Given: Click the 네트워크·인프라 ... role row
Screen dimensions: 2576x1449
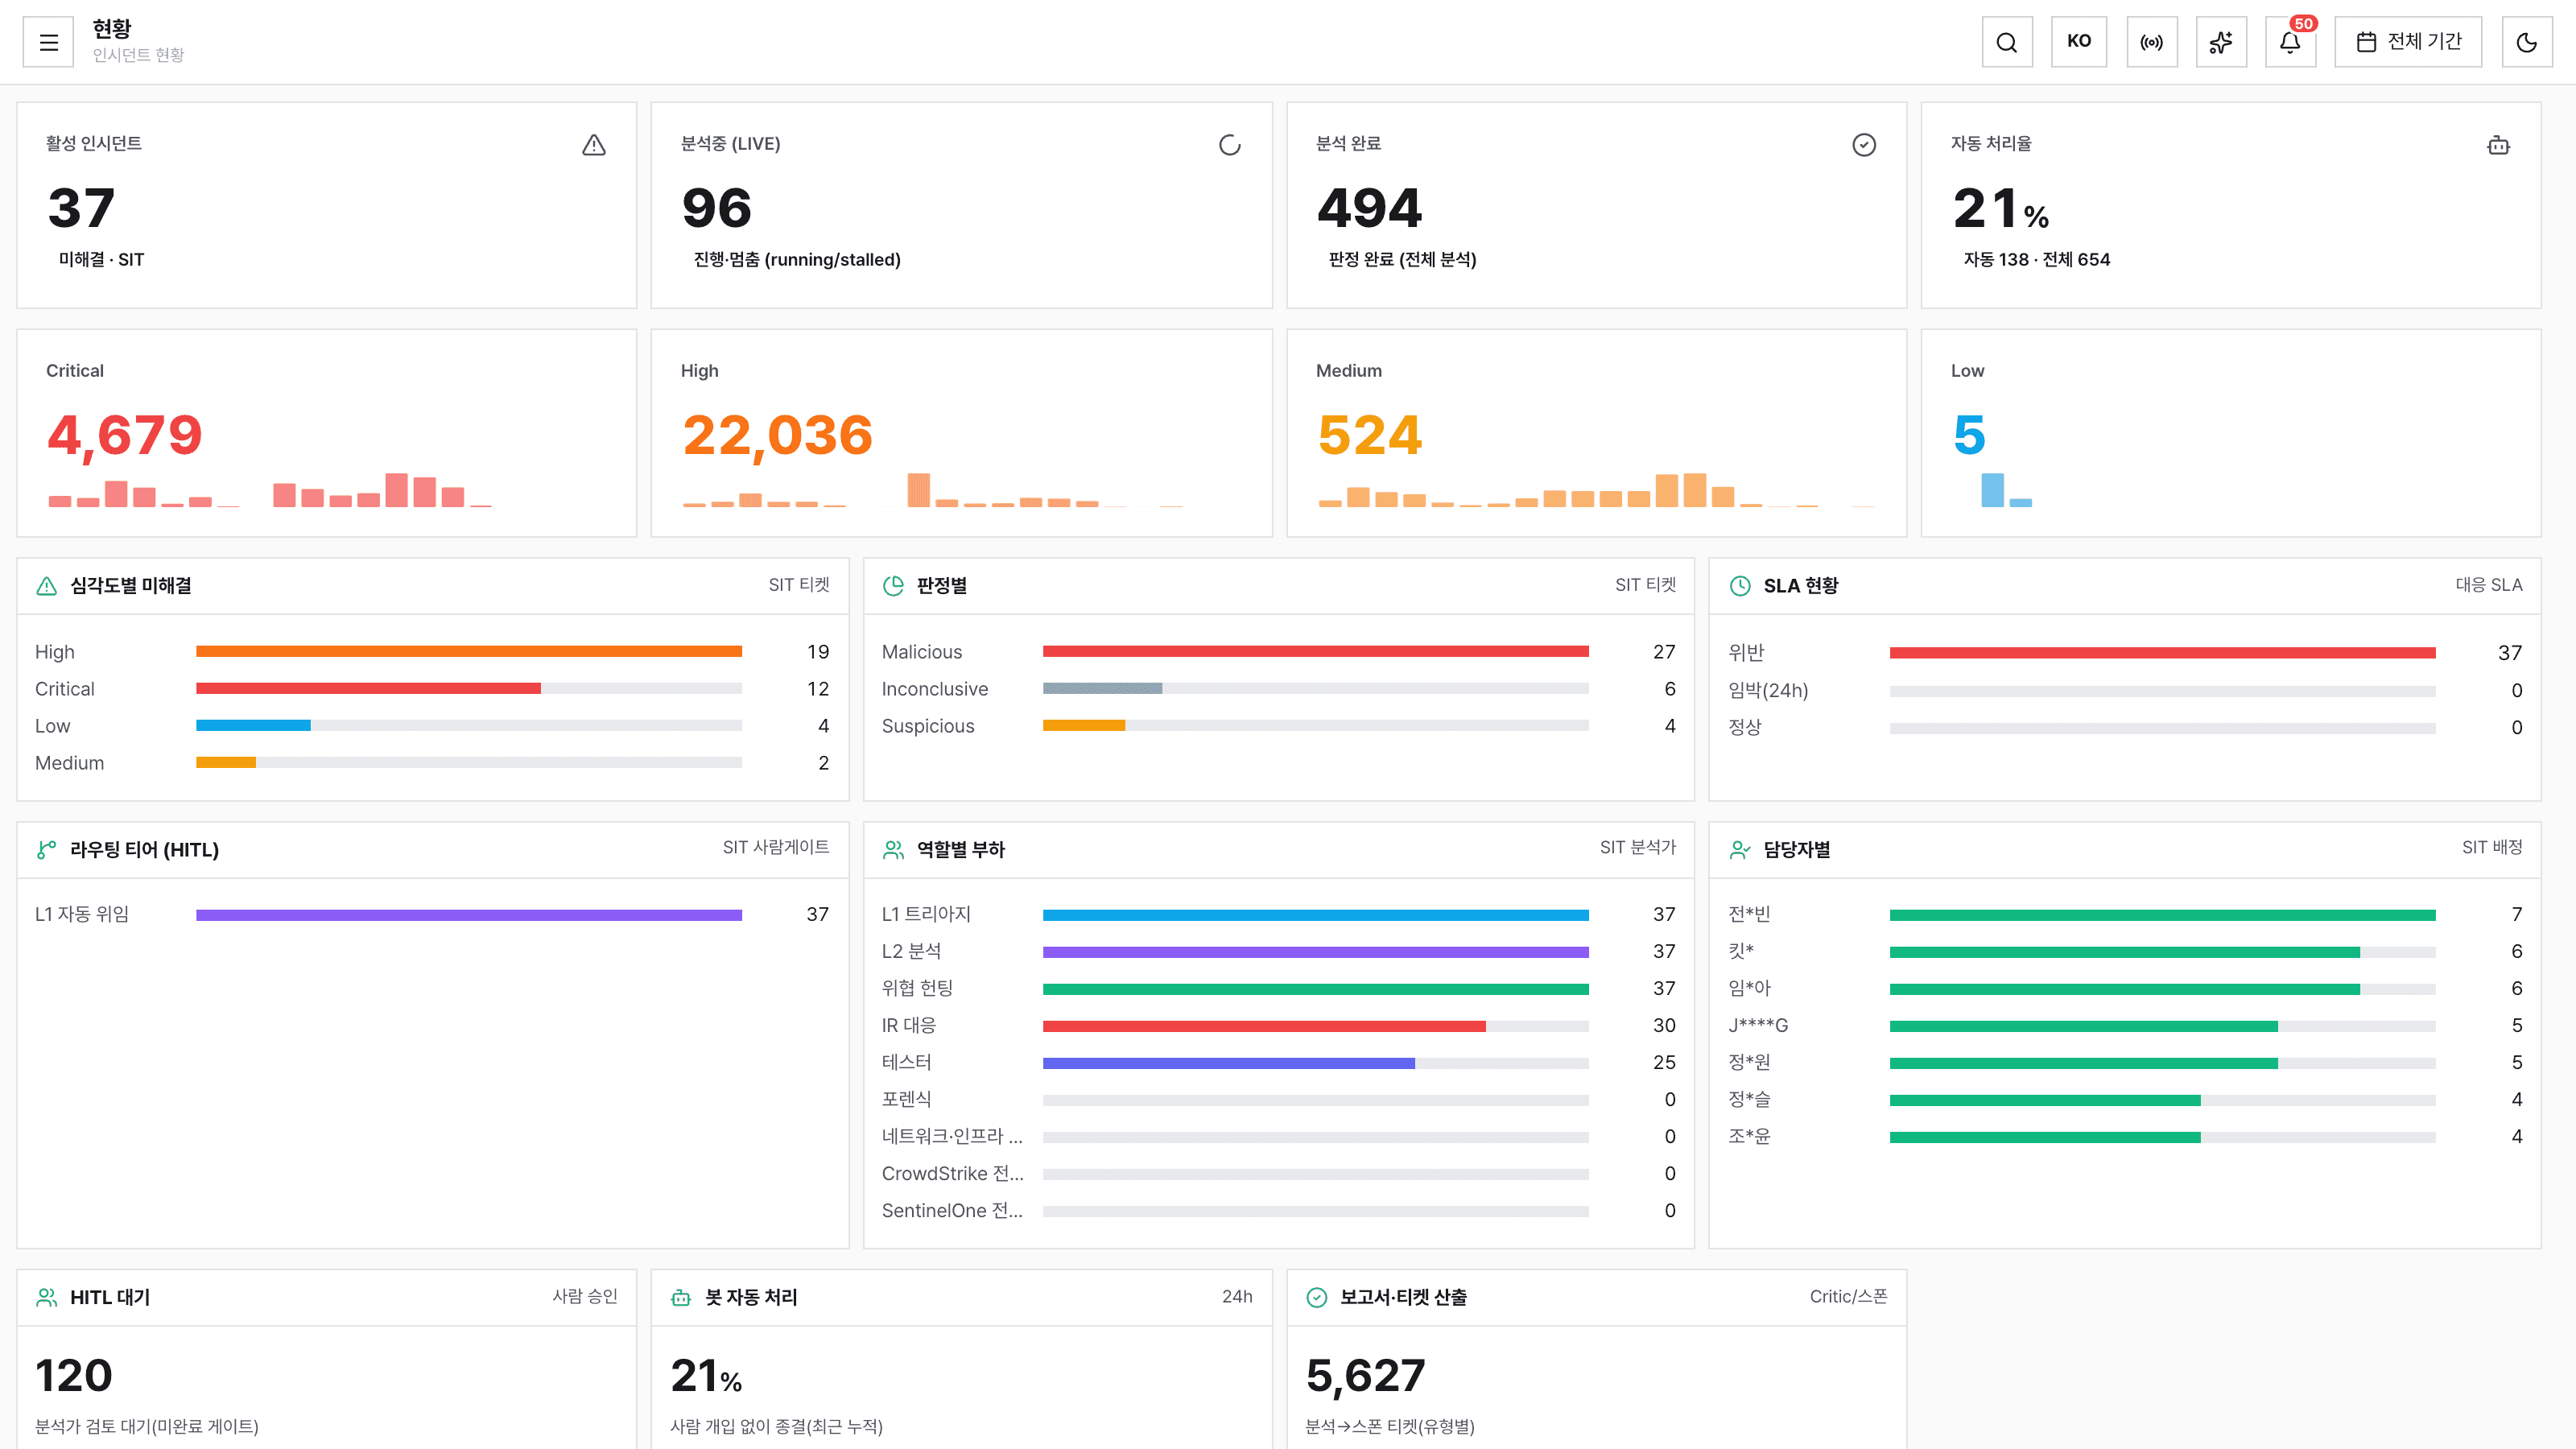Looking at the screenshot, I should click(1278, 1137).
